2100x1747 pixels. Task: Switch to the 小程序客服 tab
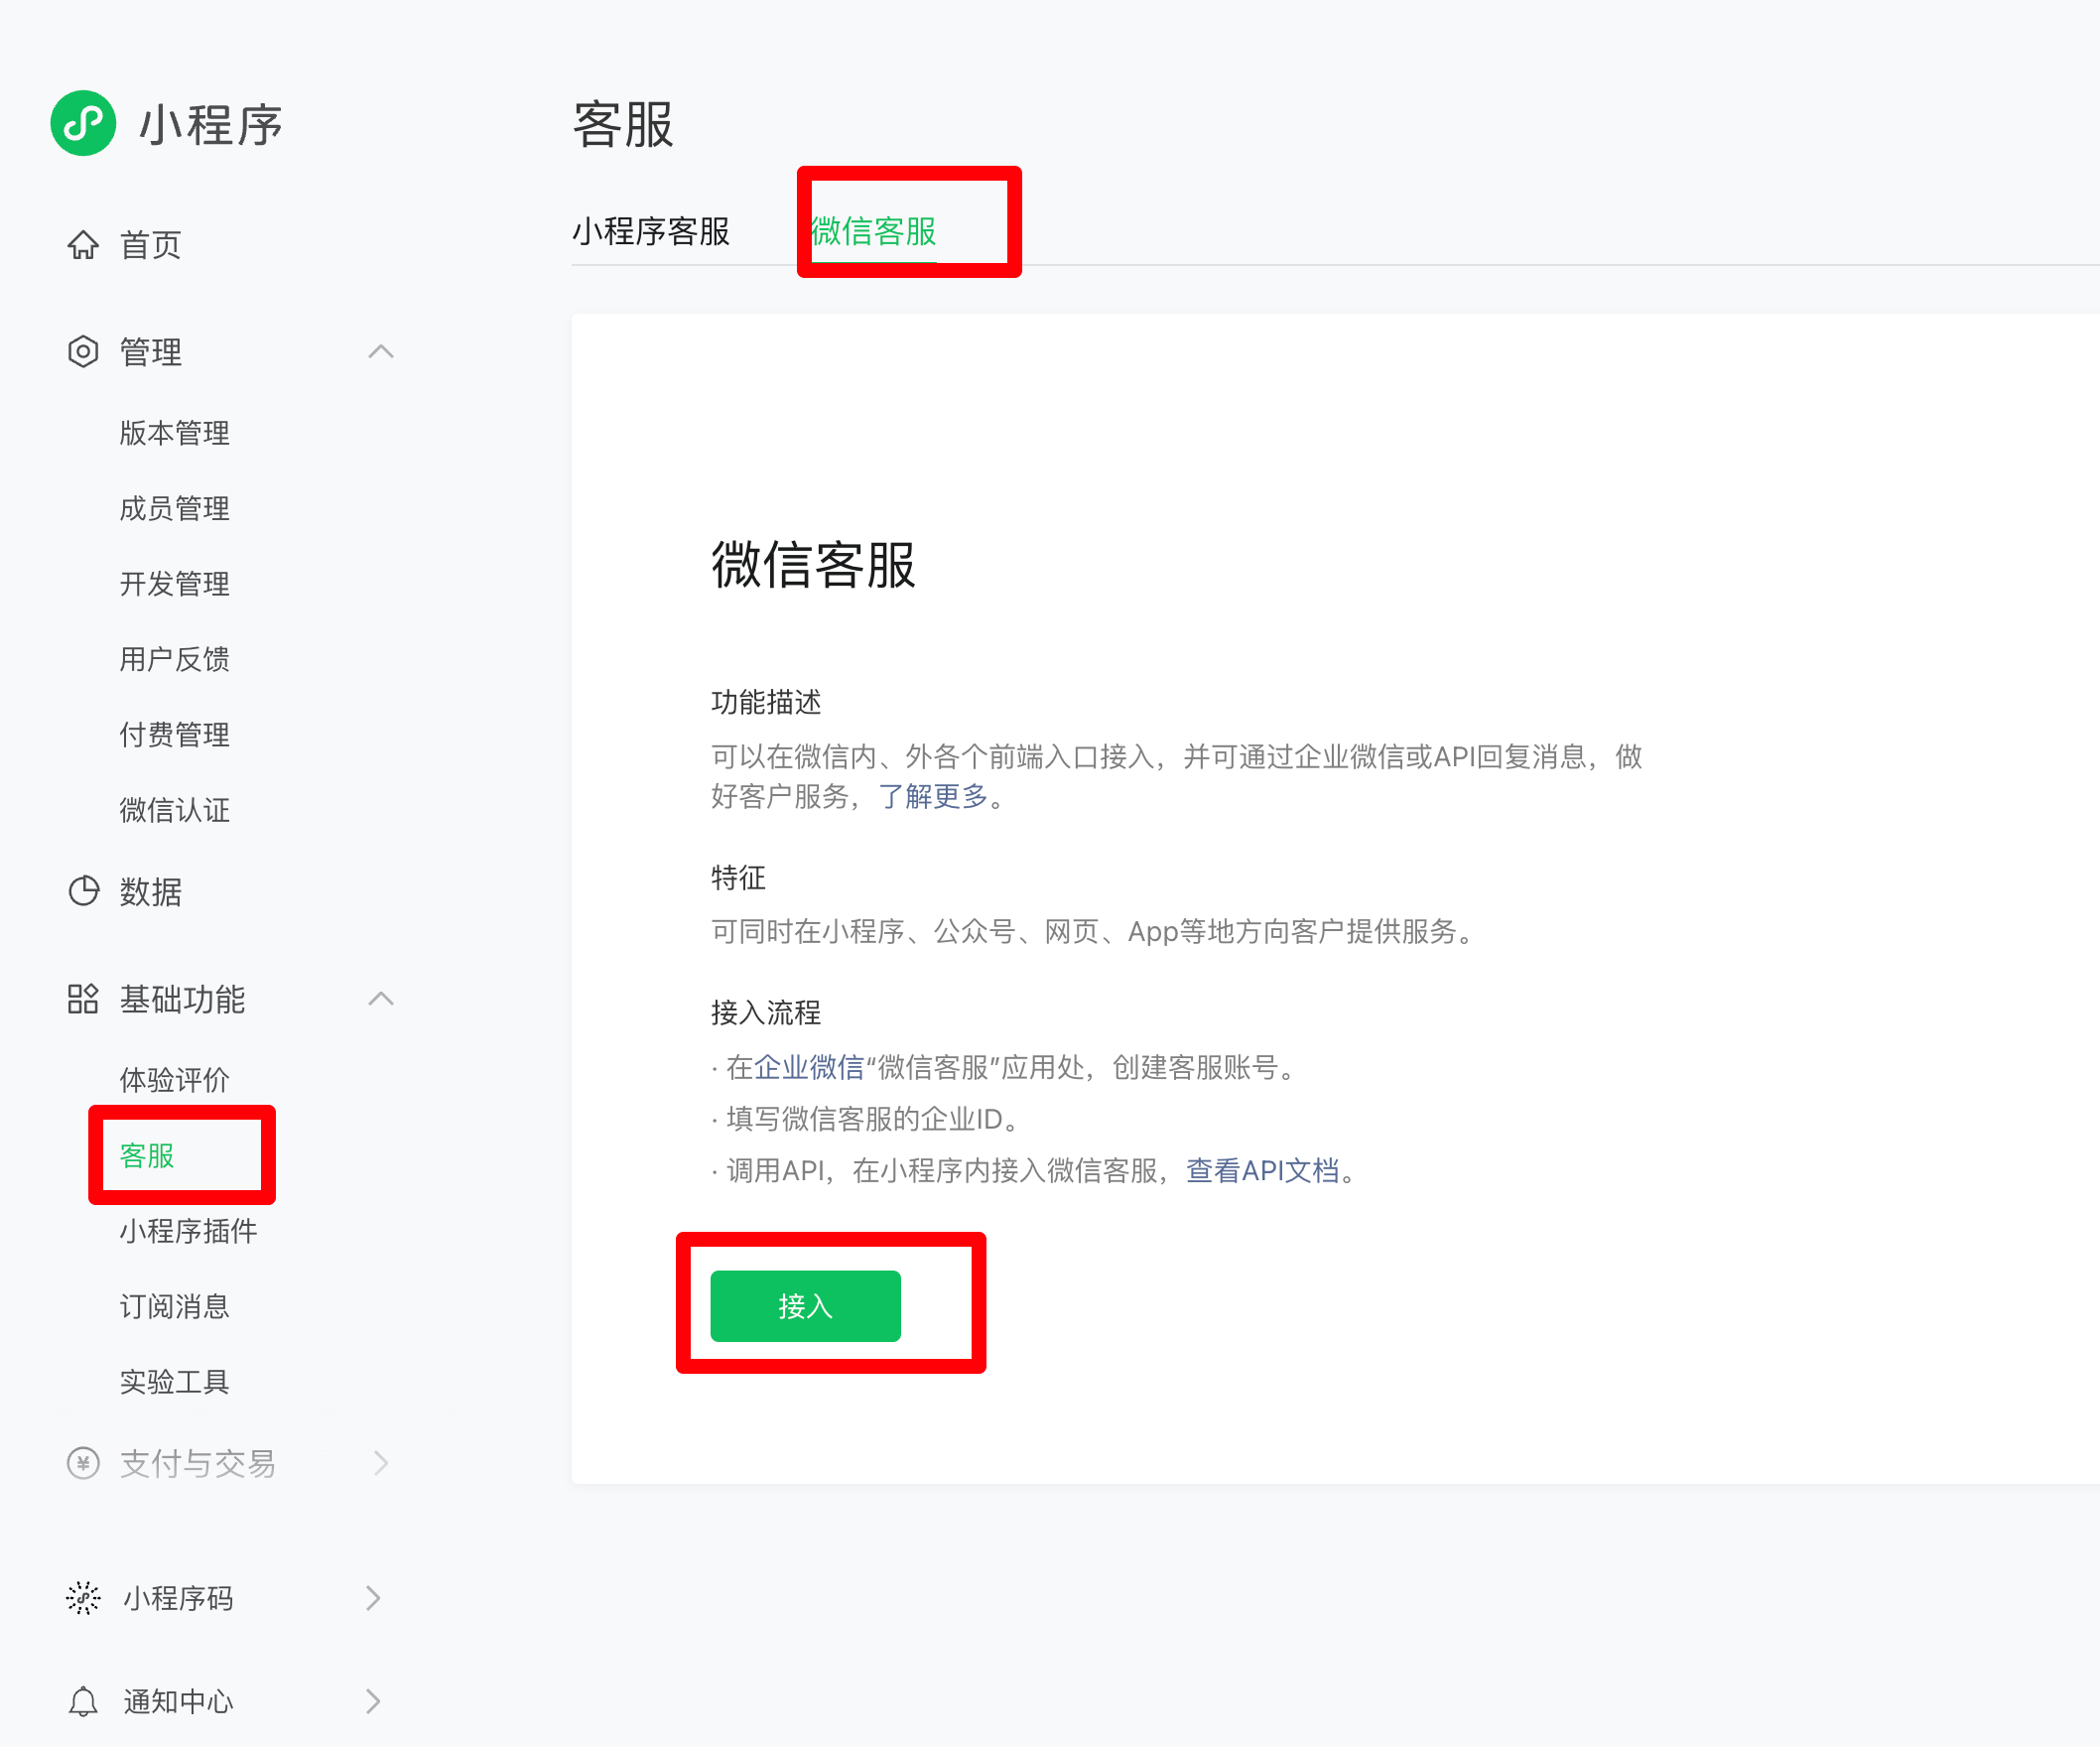pyautogui.click(x=651, y=231)
